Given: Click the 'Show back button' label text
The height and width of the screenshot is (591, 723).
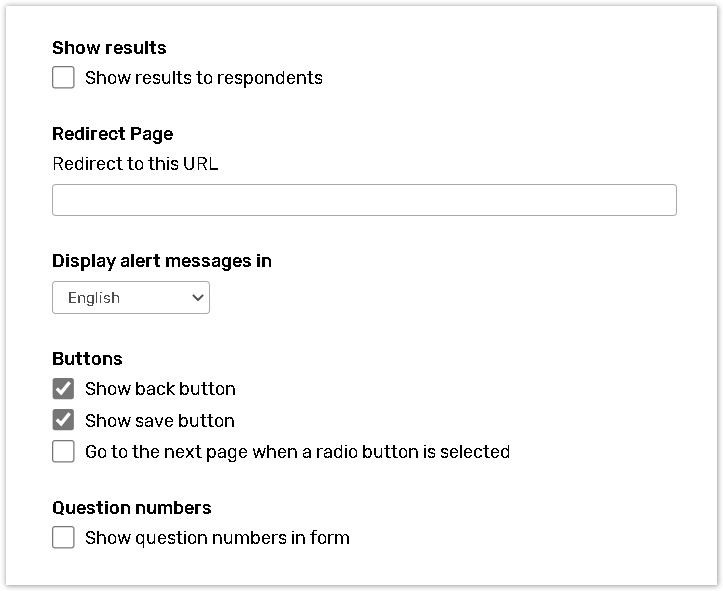Looking at the screenshot, I should pyautogui.click(x=160, y=389).
